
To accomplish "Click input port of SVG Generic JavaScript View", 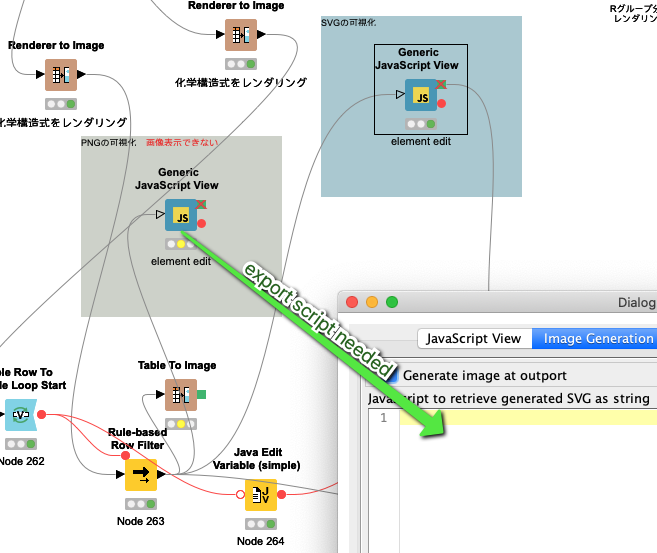I will 400,95.
